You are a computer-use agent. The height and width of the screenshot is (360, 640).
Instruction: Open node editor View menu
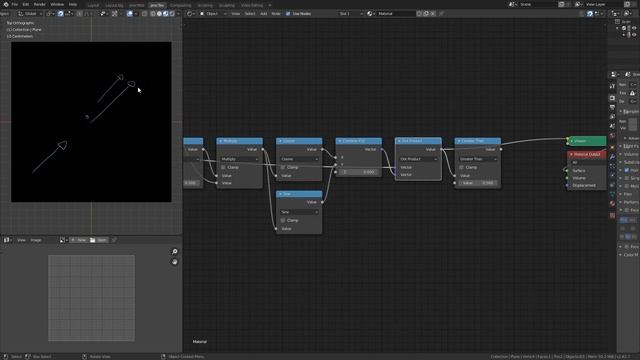pos(236,13)
